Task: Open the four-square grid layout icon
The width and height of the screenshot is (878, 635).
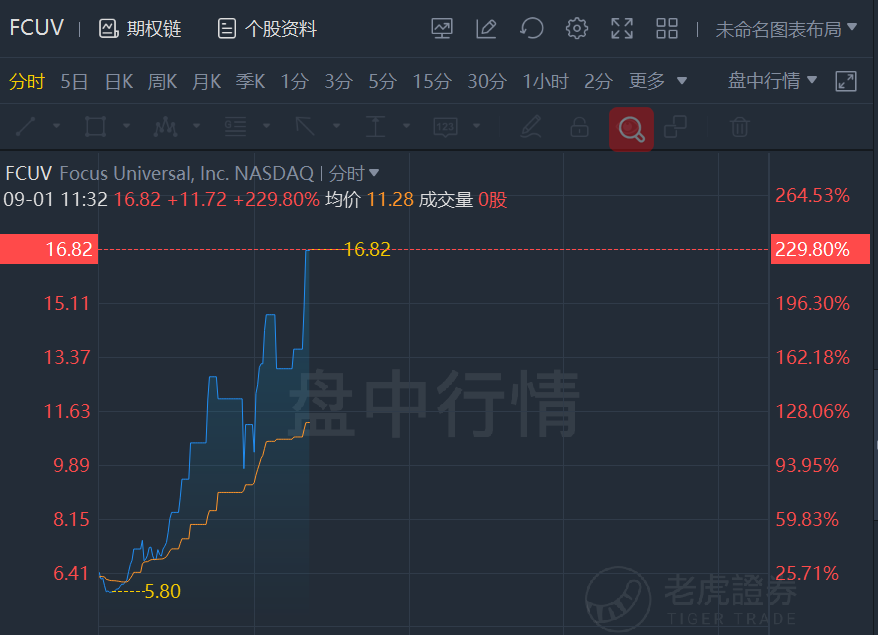Action: tap(667, 29)
